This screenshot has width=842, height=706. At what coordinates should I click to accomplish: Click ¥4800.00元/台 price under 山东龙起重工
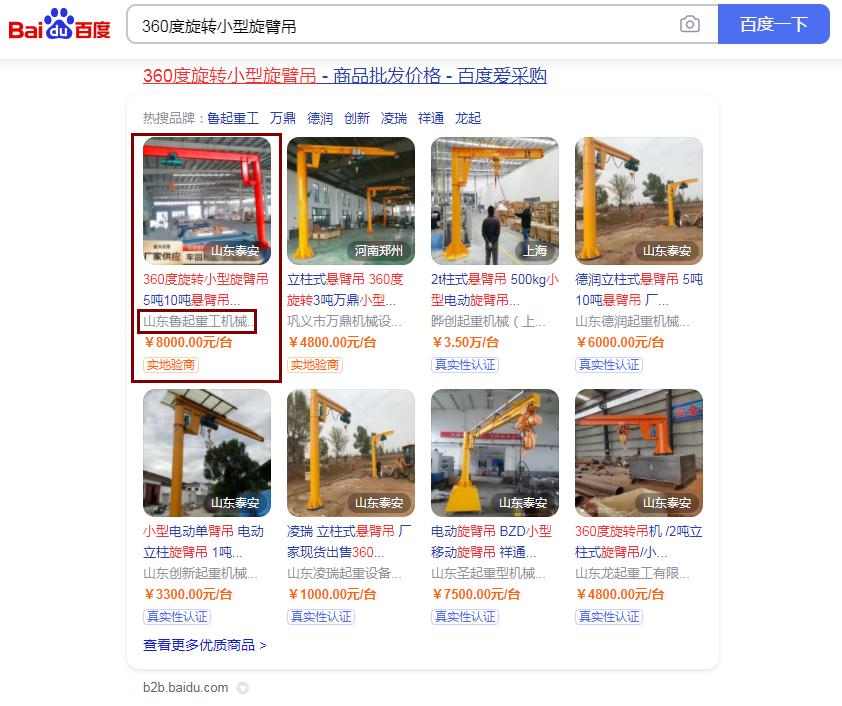click(620, 594)
